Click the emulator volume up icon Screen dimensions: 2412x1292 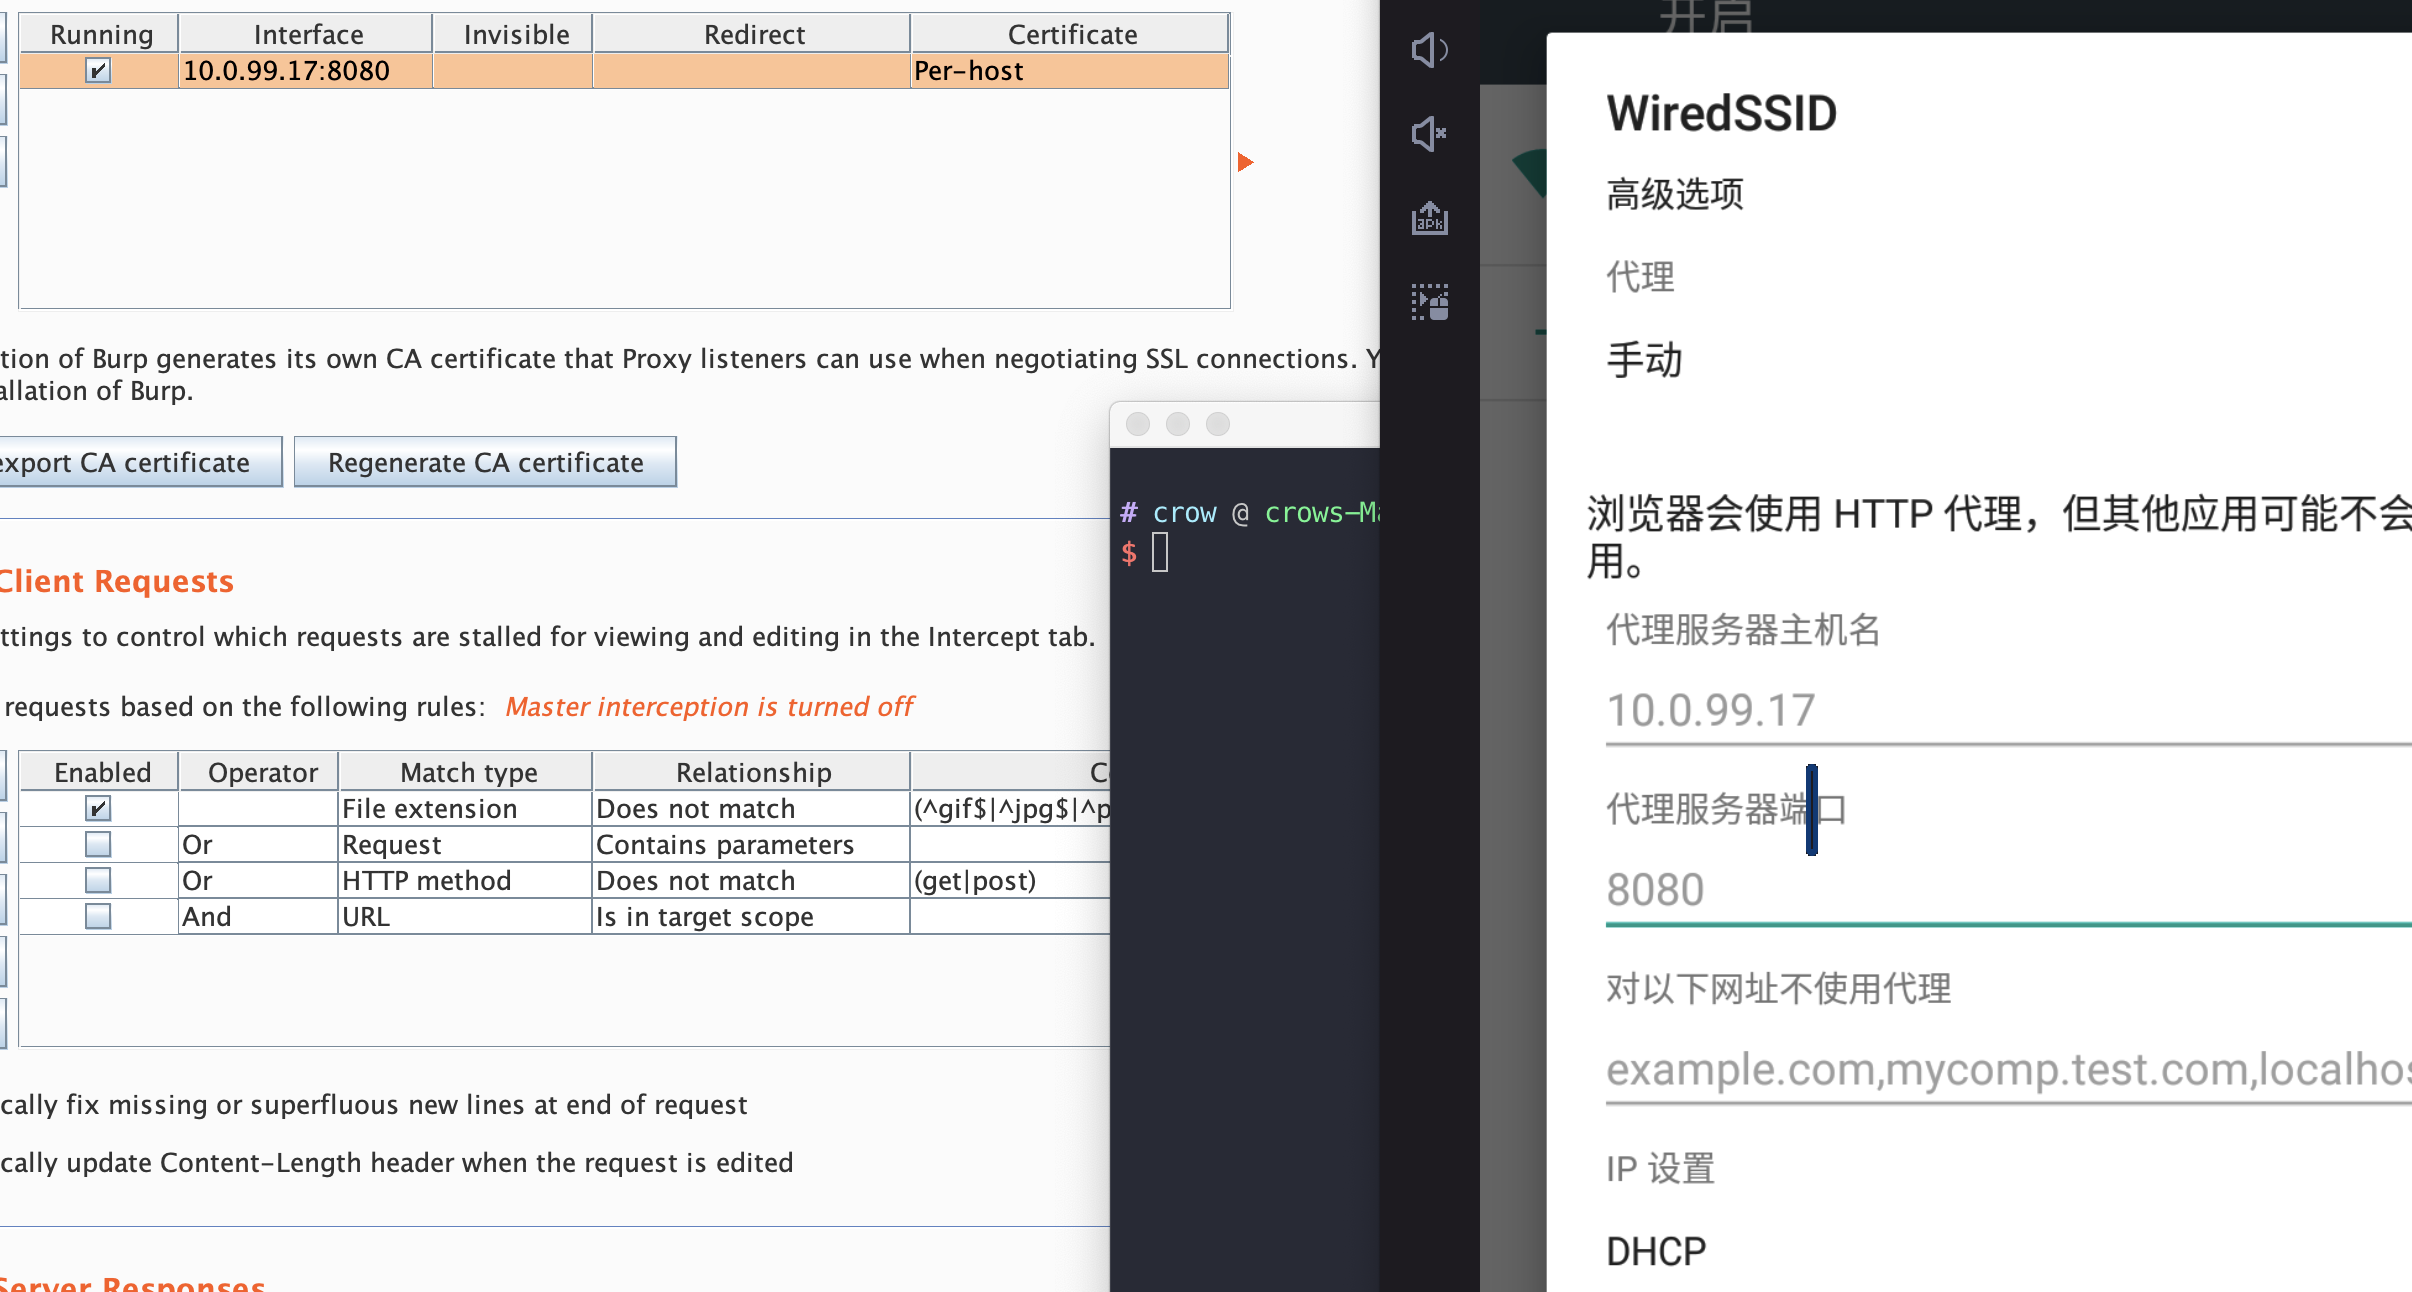pyautogui.click(x=1430, y=49)
